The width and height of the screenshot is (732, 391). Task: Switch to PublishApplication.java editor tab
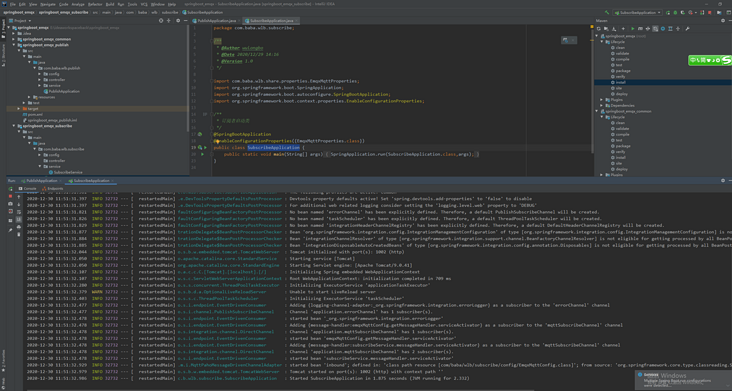coord(217,21)
